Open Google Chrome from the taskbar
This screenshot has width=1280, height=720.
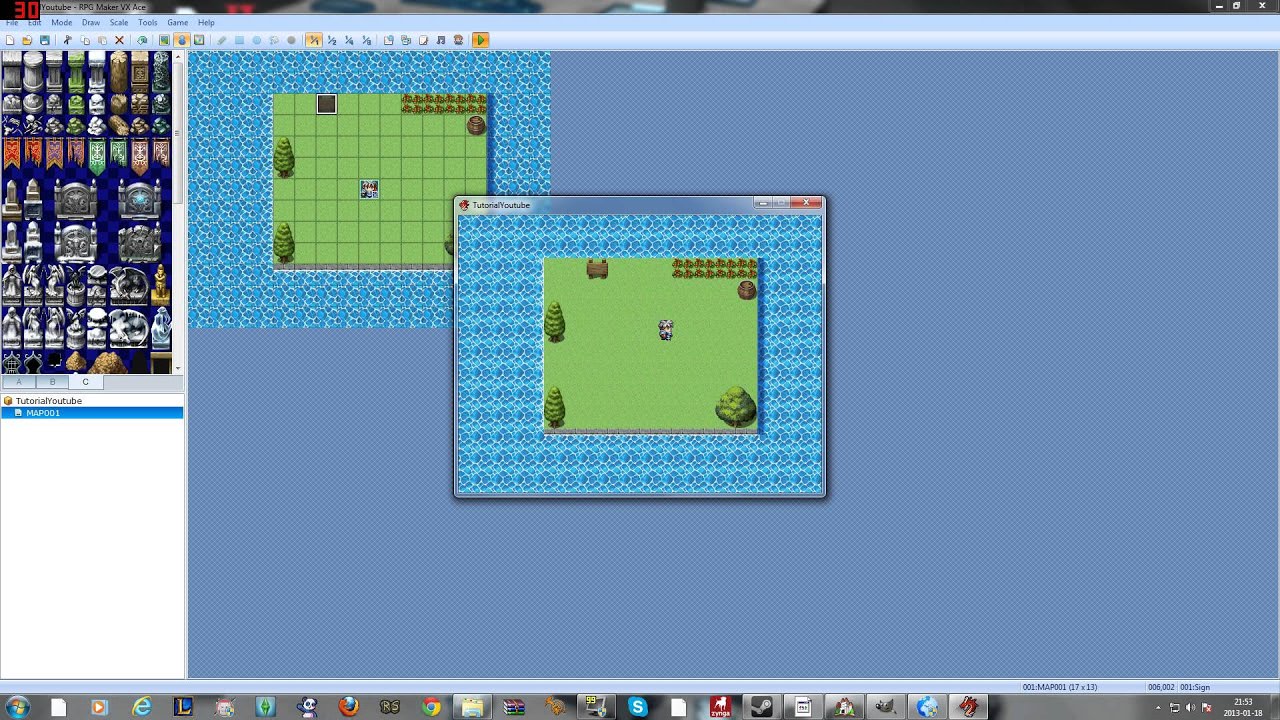point(431,707)
